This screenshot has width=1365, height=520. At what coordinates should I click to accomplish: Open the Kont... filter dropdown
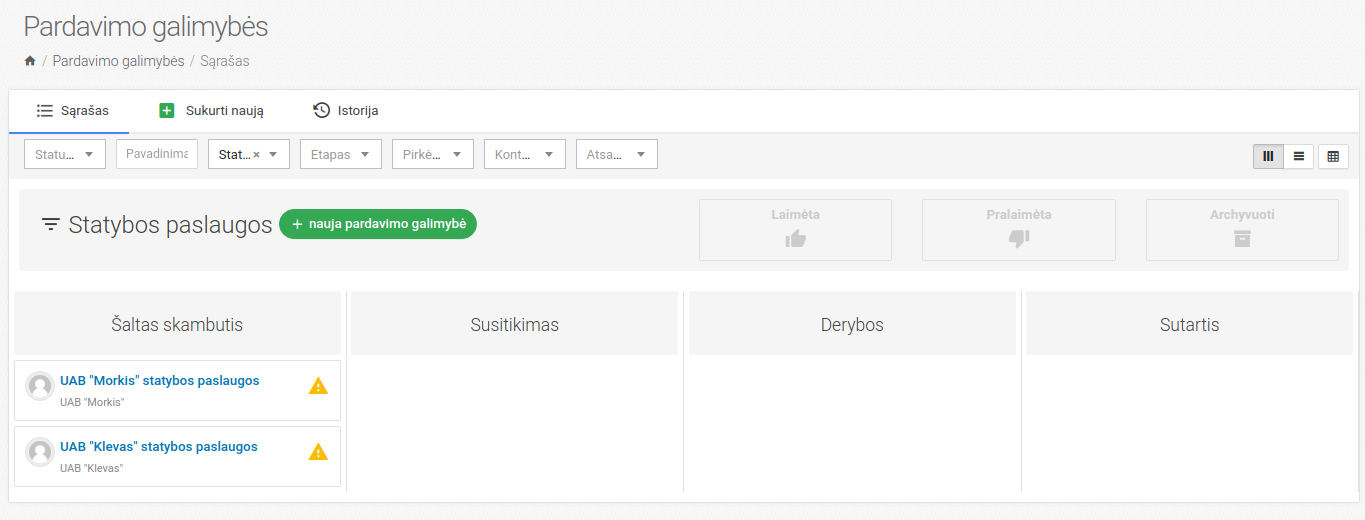coord(524,154)
